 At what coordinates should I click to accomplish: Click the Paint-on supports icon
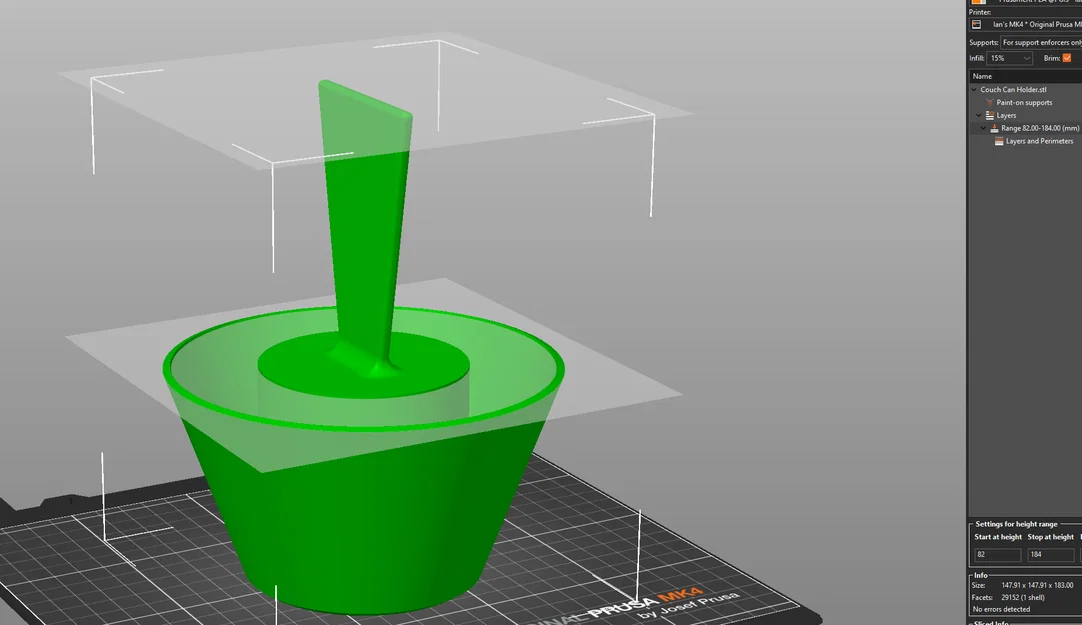coord(990,102)
